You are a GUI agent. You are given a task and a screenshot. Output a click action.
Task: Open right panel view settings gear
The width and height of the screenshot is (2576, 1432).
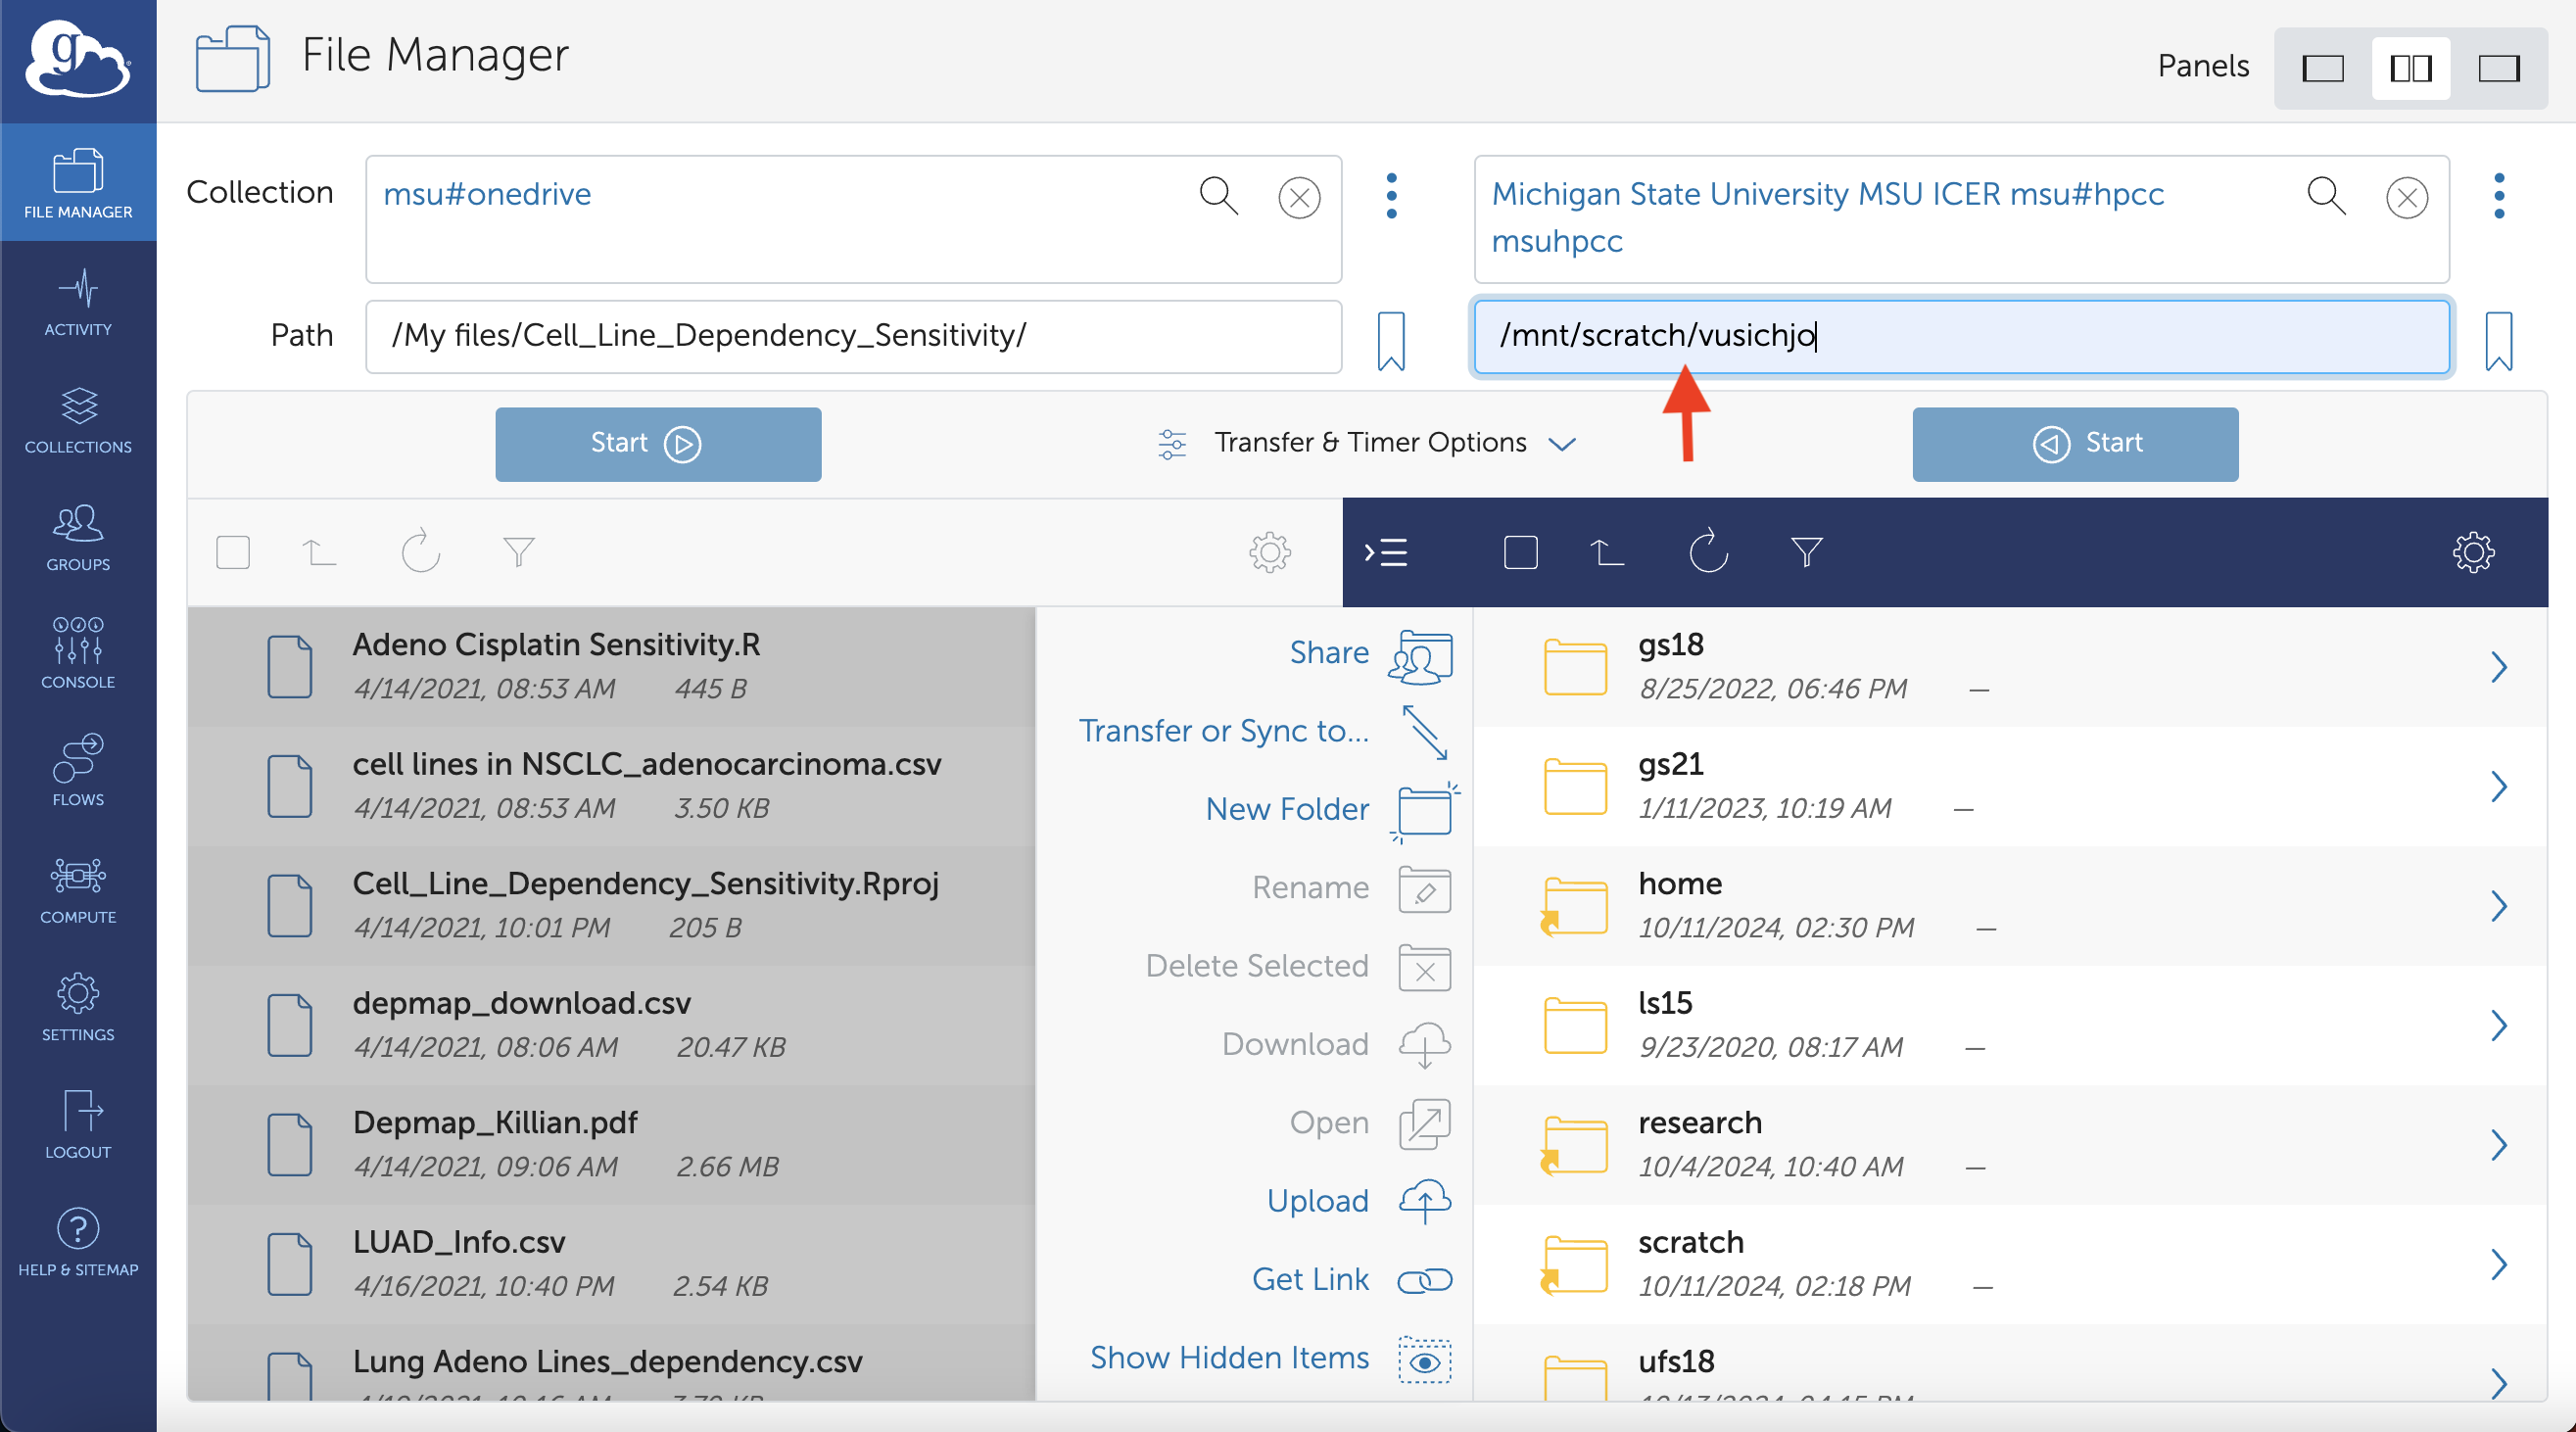pos(2473,552)
